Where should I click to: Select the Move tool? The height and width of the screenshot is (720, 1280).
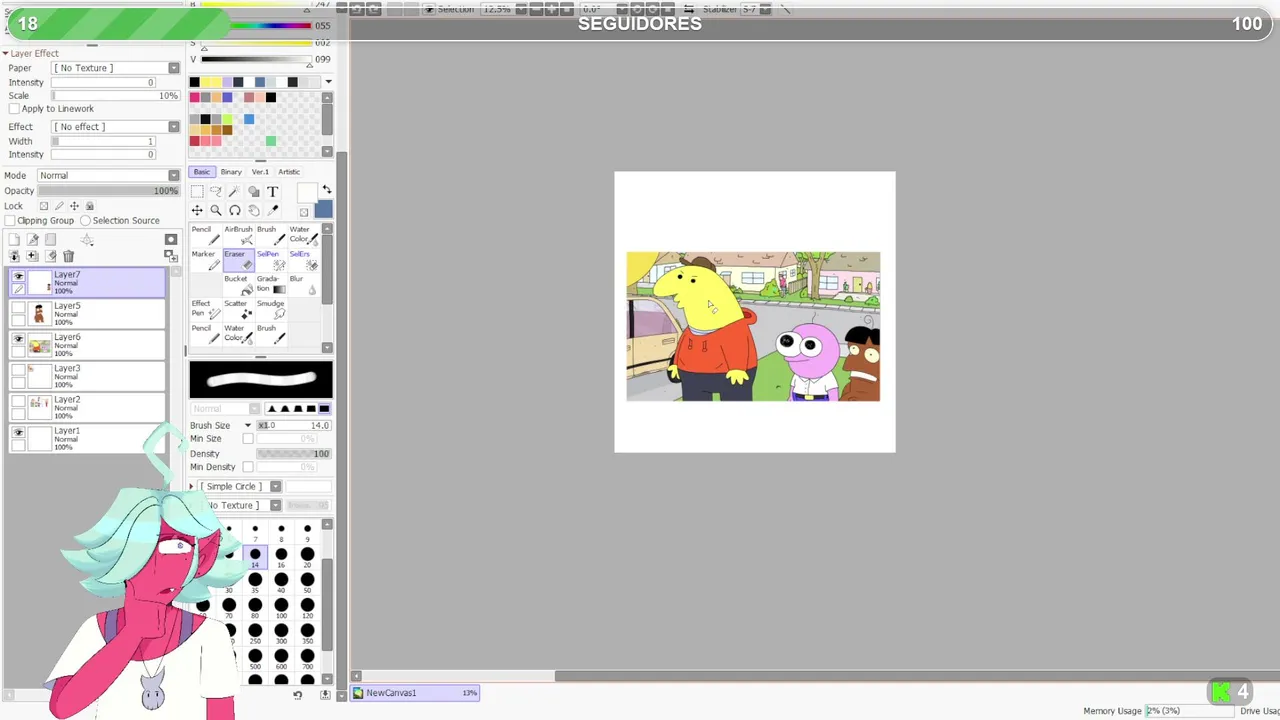(x=197, y=210)
